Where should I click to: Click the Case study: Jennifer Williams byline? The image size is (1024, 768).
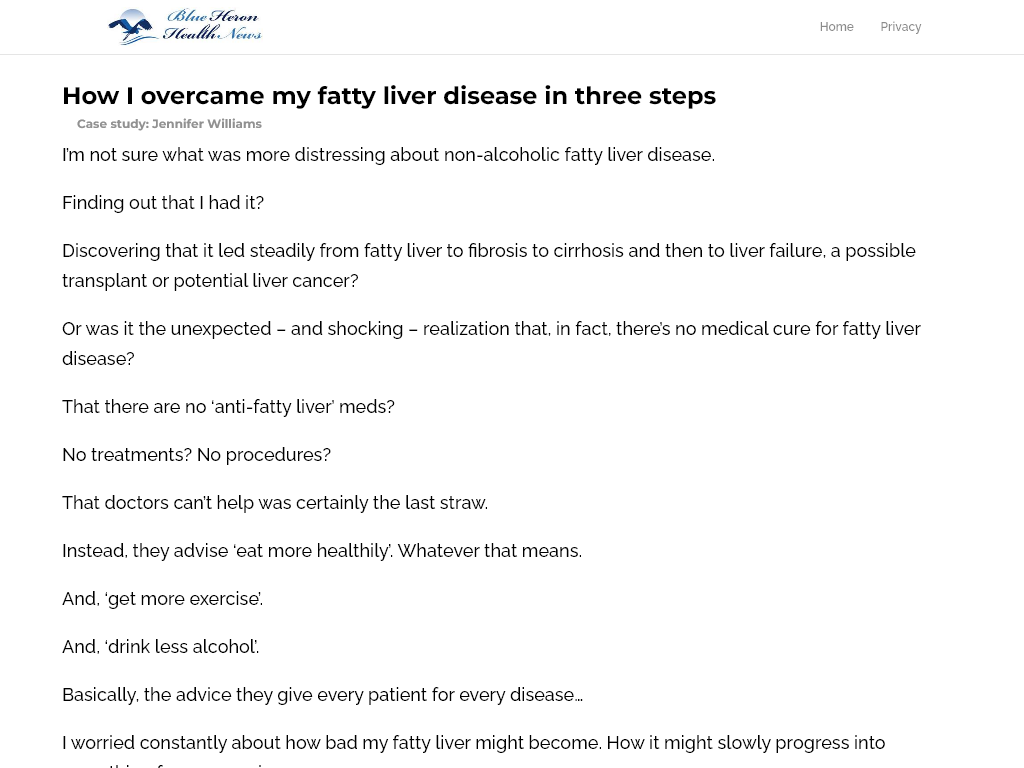[170, 123]
